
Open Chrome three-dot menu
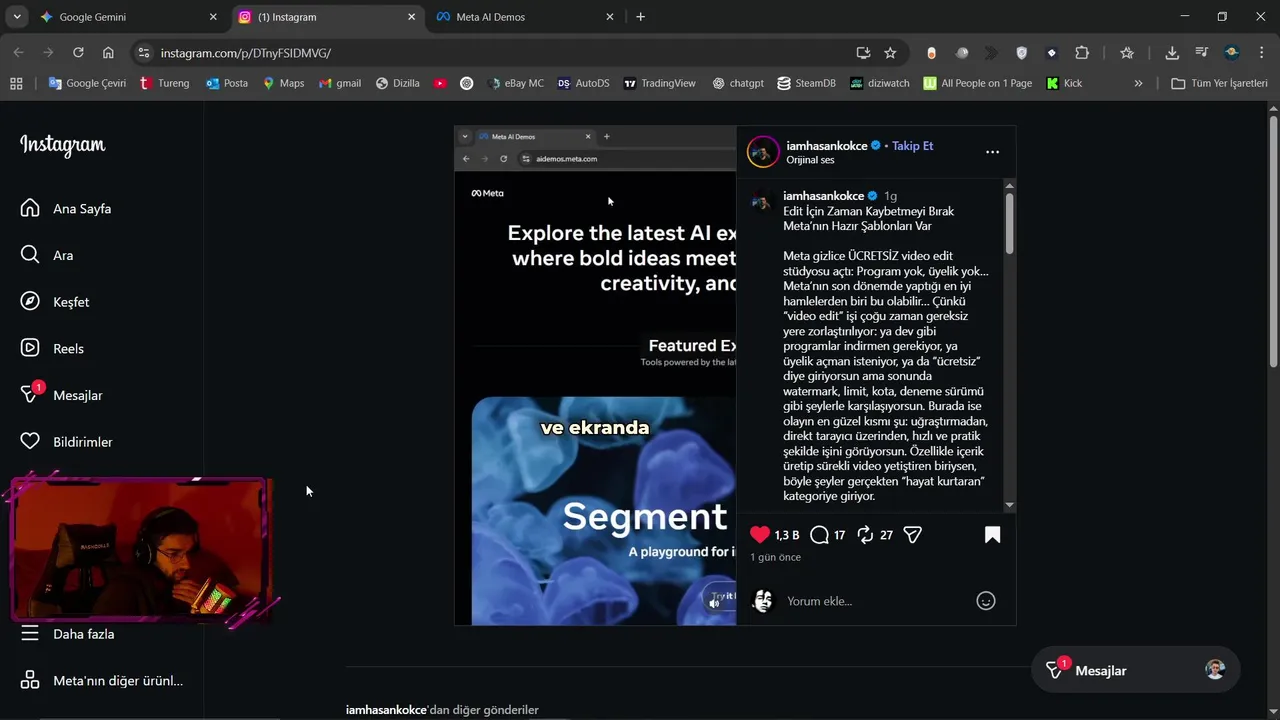[1261, 53]
